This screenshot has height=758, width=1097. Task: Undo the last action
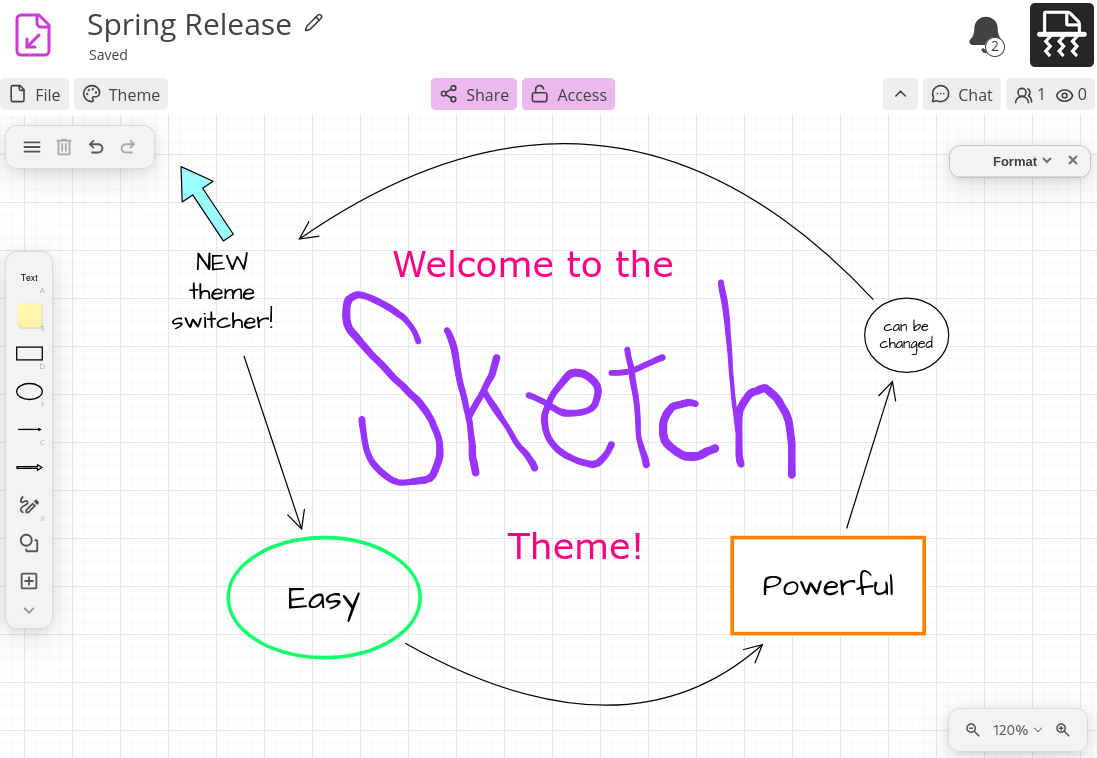[x=96, y=147]
